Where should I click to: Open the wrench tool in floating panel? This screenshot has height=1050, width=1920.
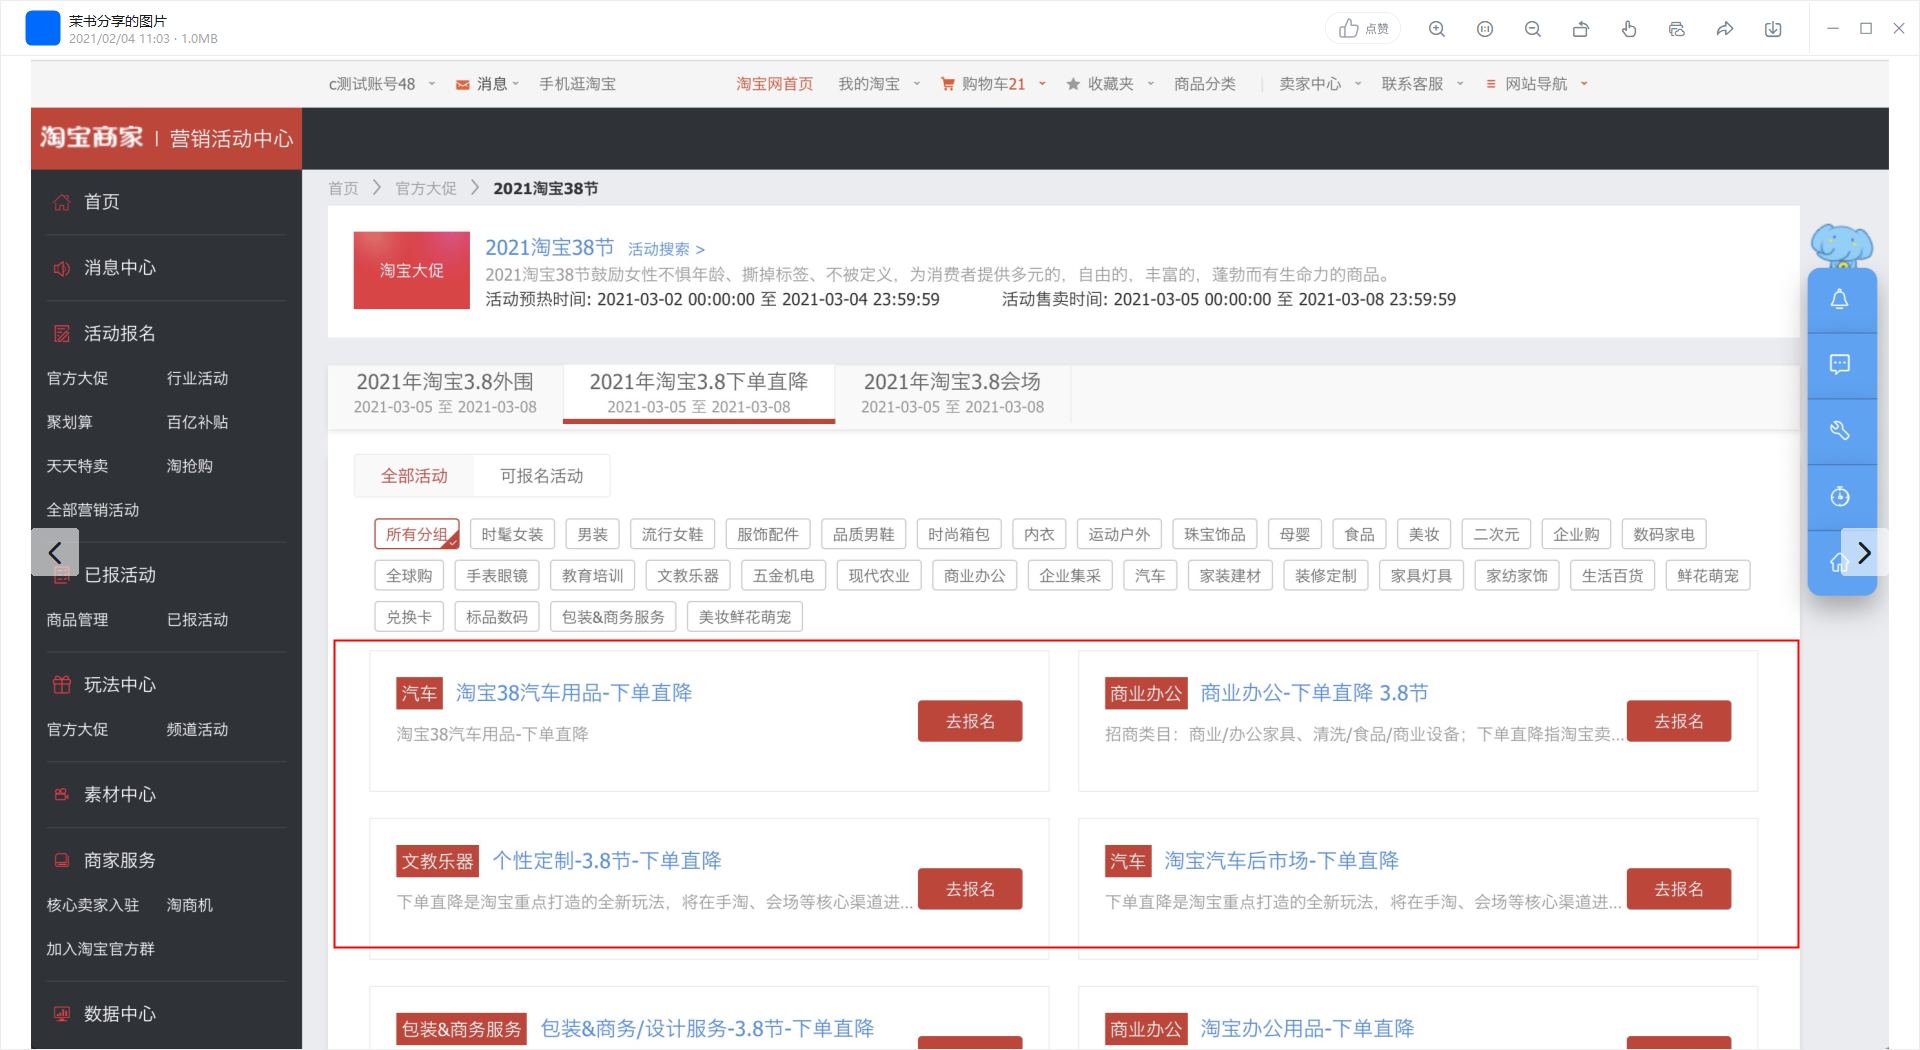1840,431
